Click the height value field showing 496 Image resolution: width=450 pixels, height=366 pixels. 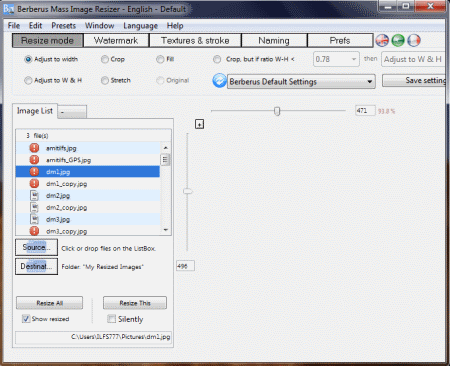click(x=185, y=266)
